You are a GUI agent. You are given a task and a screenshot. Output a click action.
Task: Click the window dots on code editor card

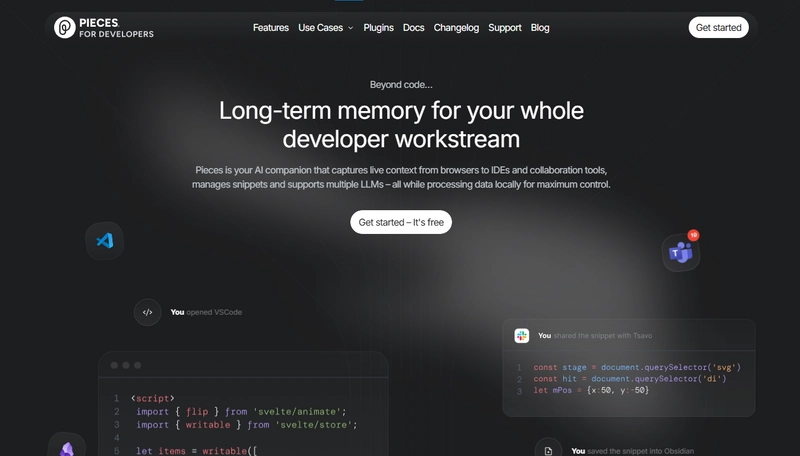[126, 365]
